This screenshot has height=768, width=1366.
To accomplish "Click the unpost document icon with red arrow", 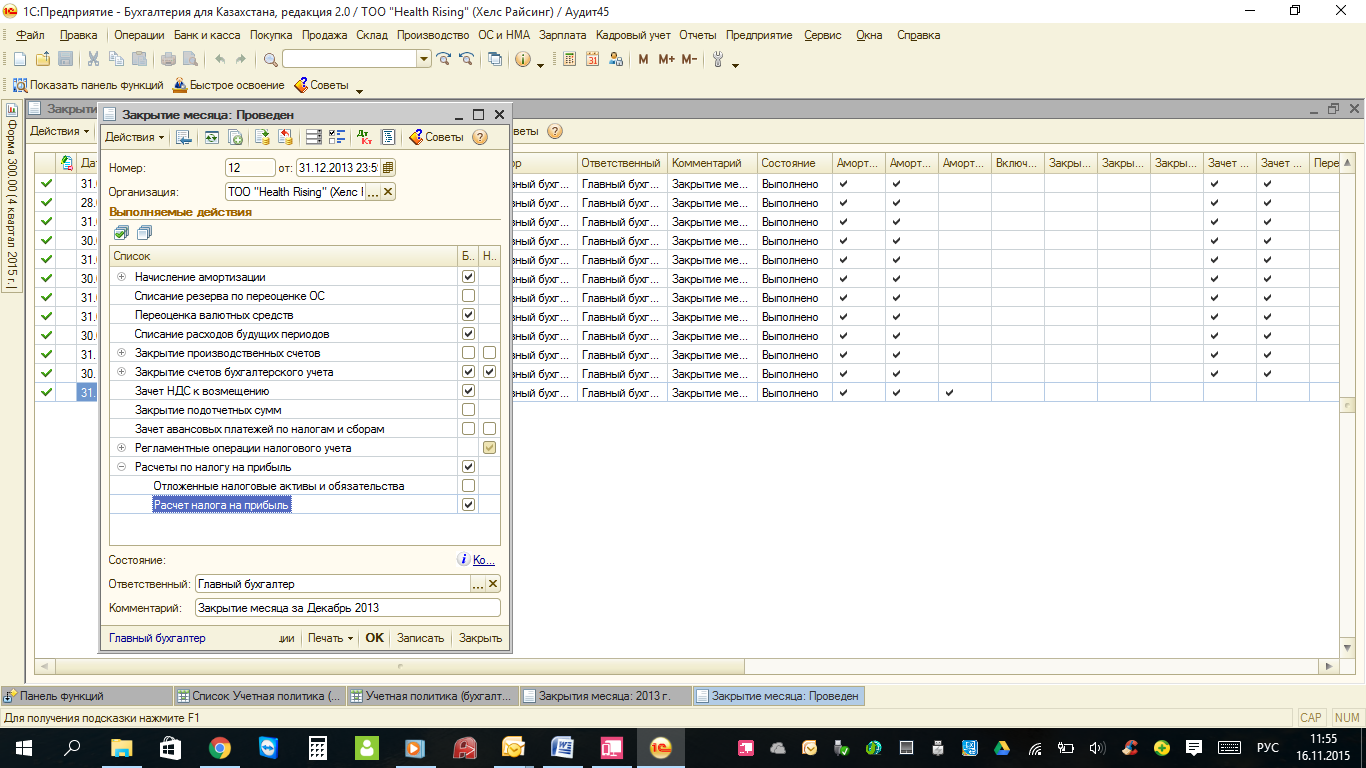I will pyautogui.click(x=285, y=137).
